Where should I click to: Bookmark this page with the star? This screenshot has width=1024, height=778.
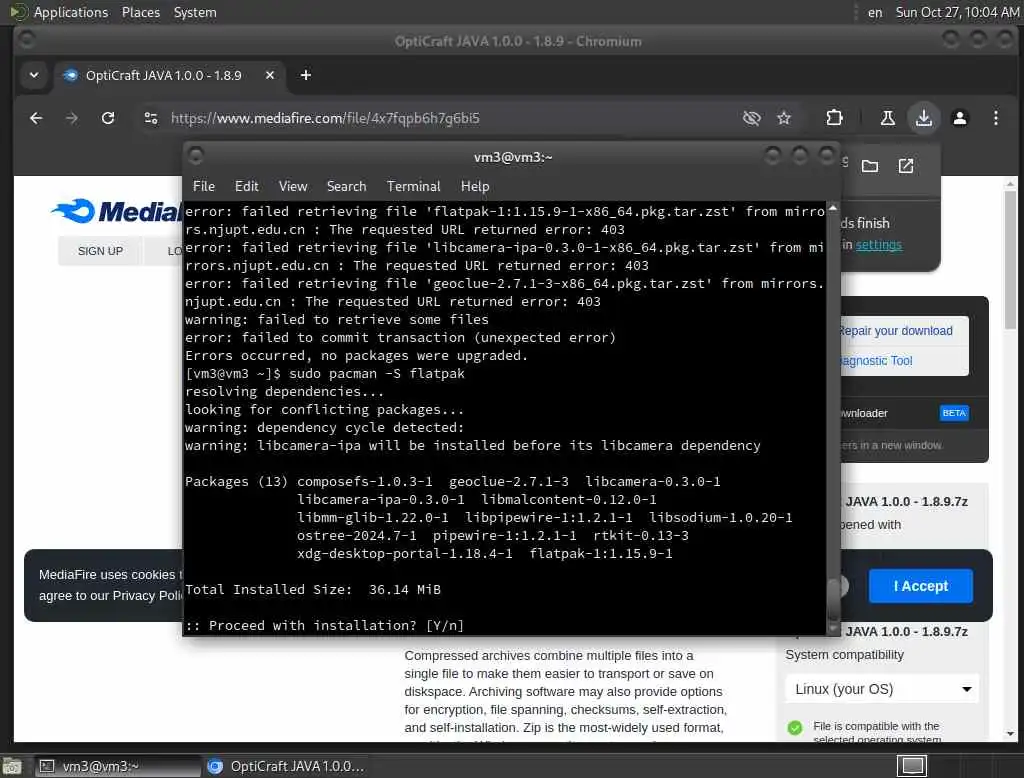tap(784, 118)
